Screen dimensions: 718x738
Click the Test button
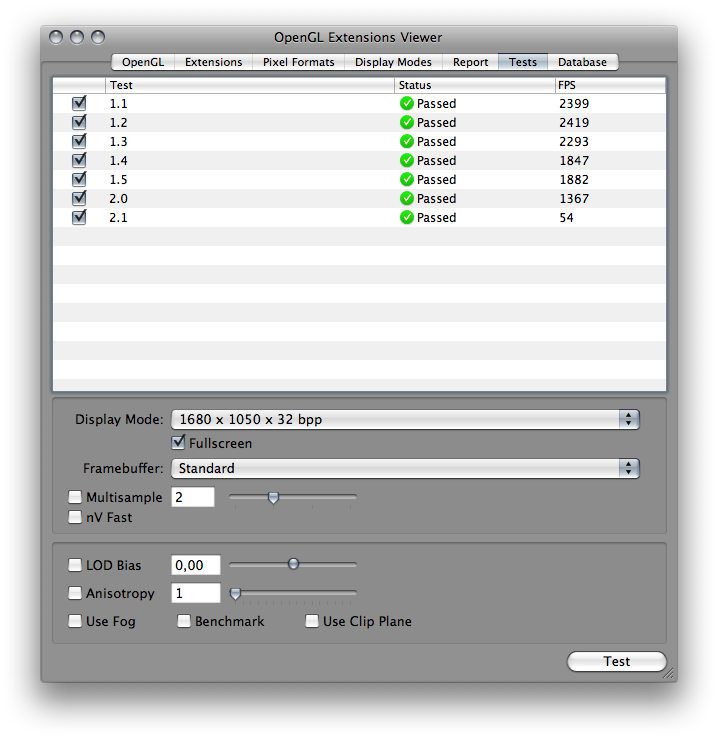617,661
